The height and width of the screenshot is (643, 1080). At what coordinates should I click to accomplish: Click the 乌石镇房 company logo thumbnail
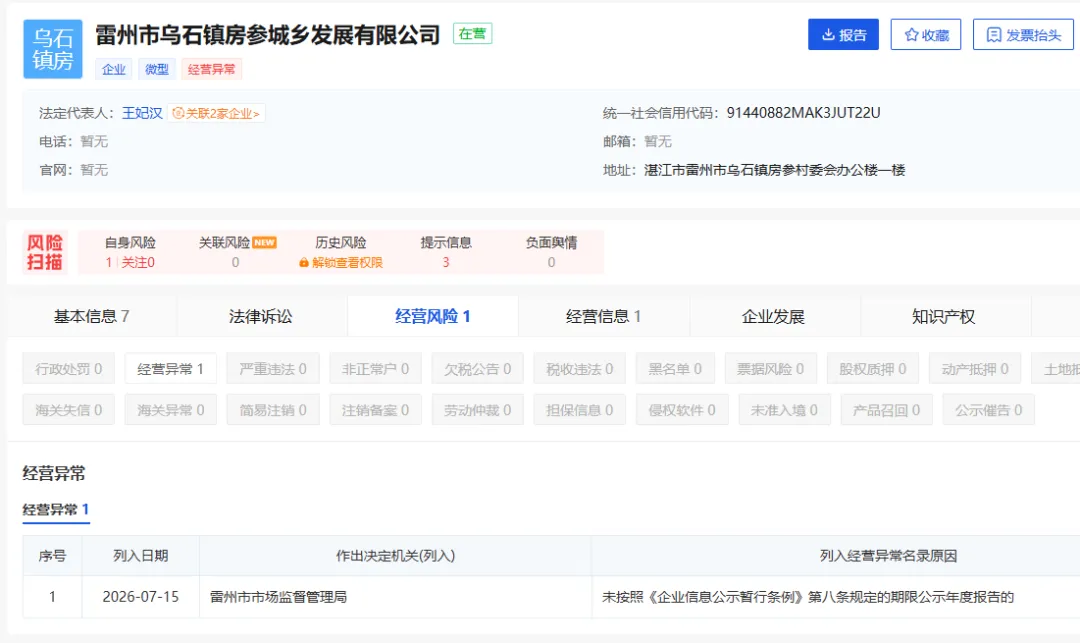tap(53, 49)
